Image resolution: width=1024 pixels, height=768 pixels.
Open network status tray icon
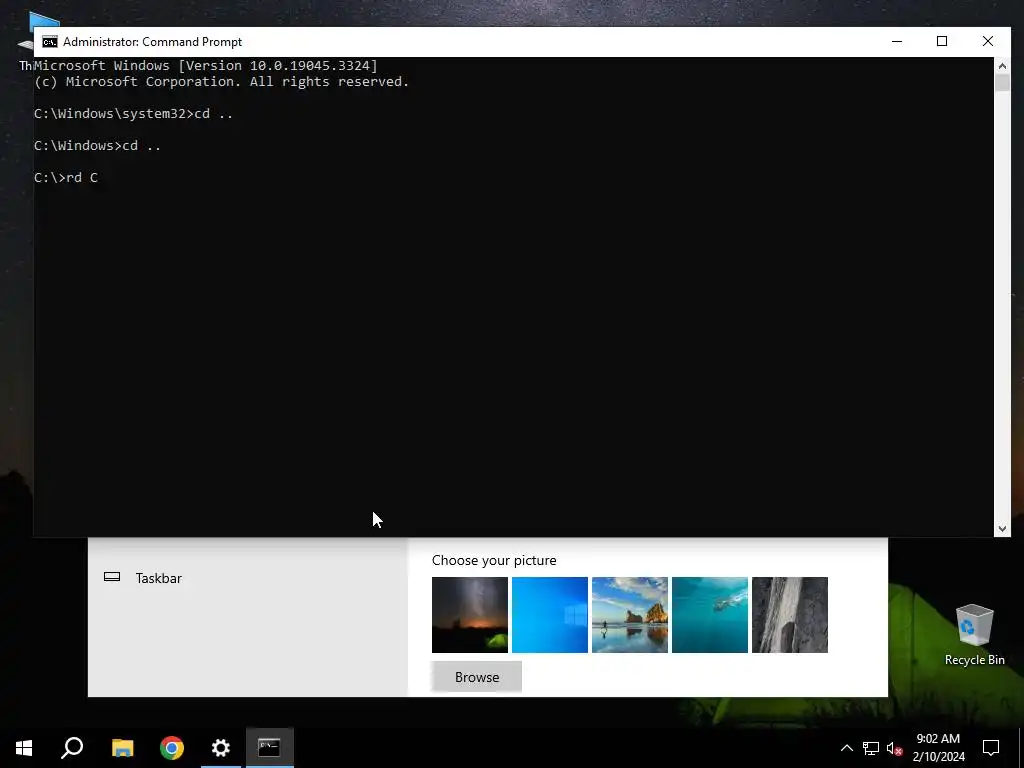click(x=871, y=748)
